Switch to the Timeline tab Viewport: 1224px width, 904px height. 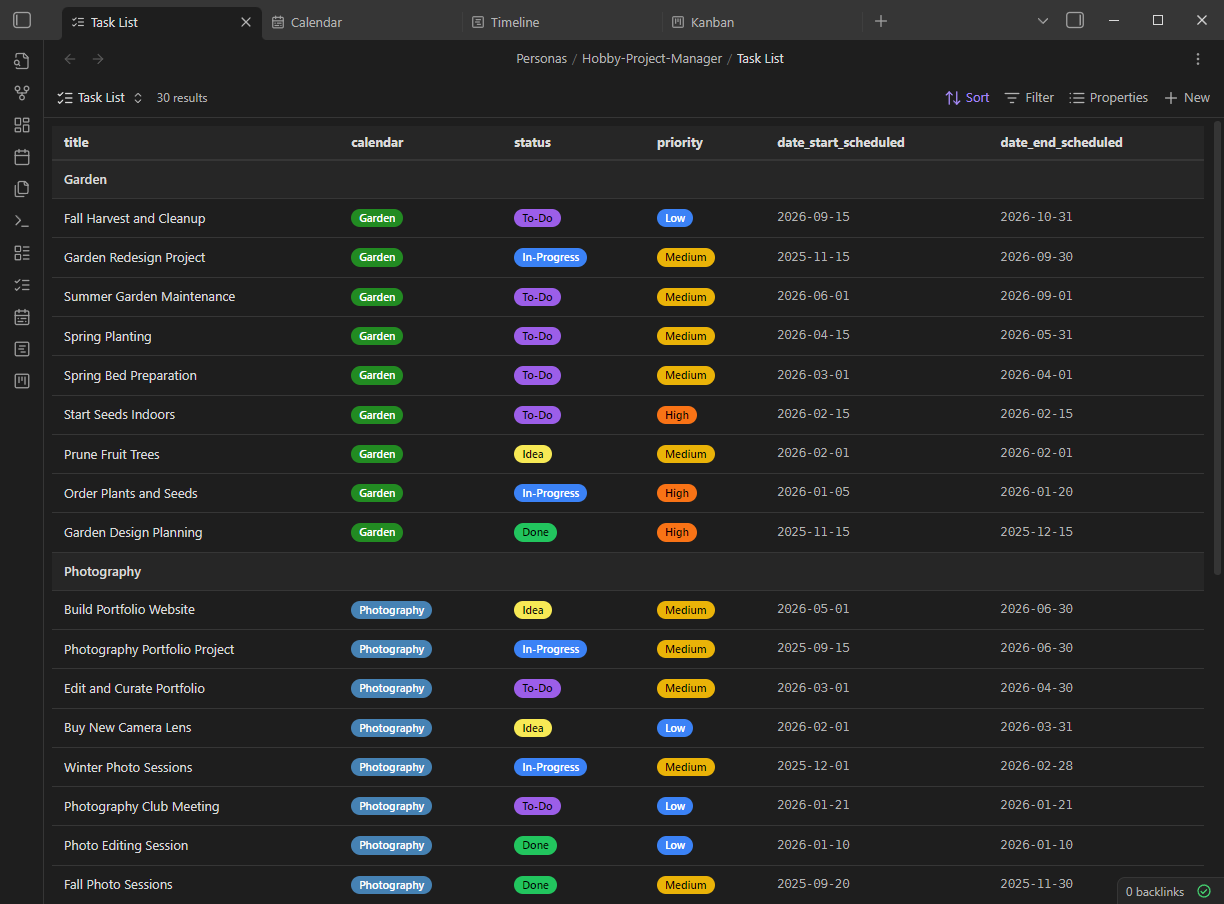click(x=506, y=21)
